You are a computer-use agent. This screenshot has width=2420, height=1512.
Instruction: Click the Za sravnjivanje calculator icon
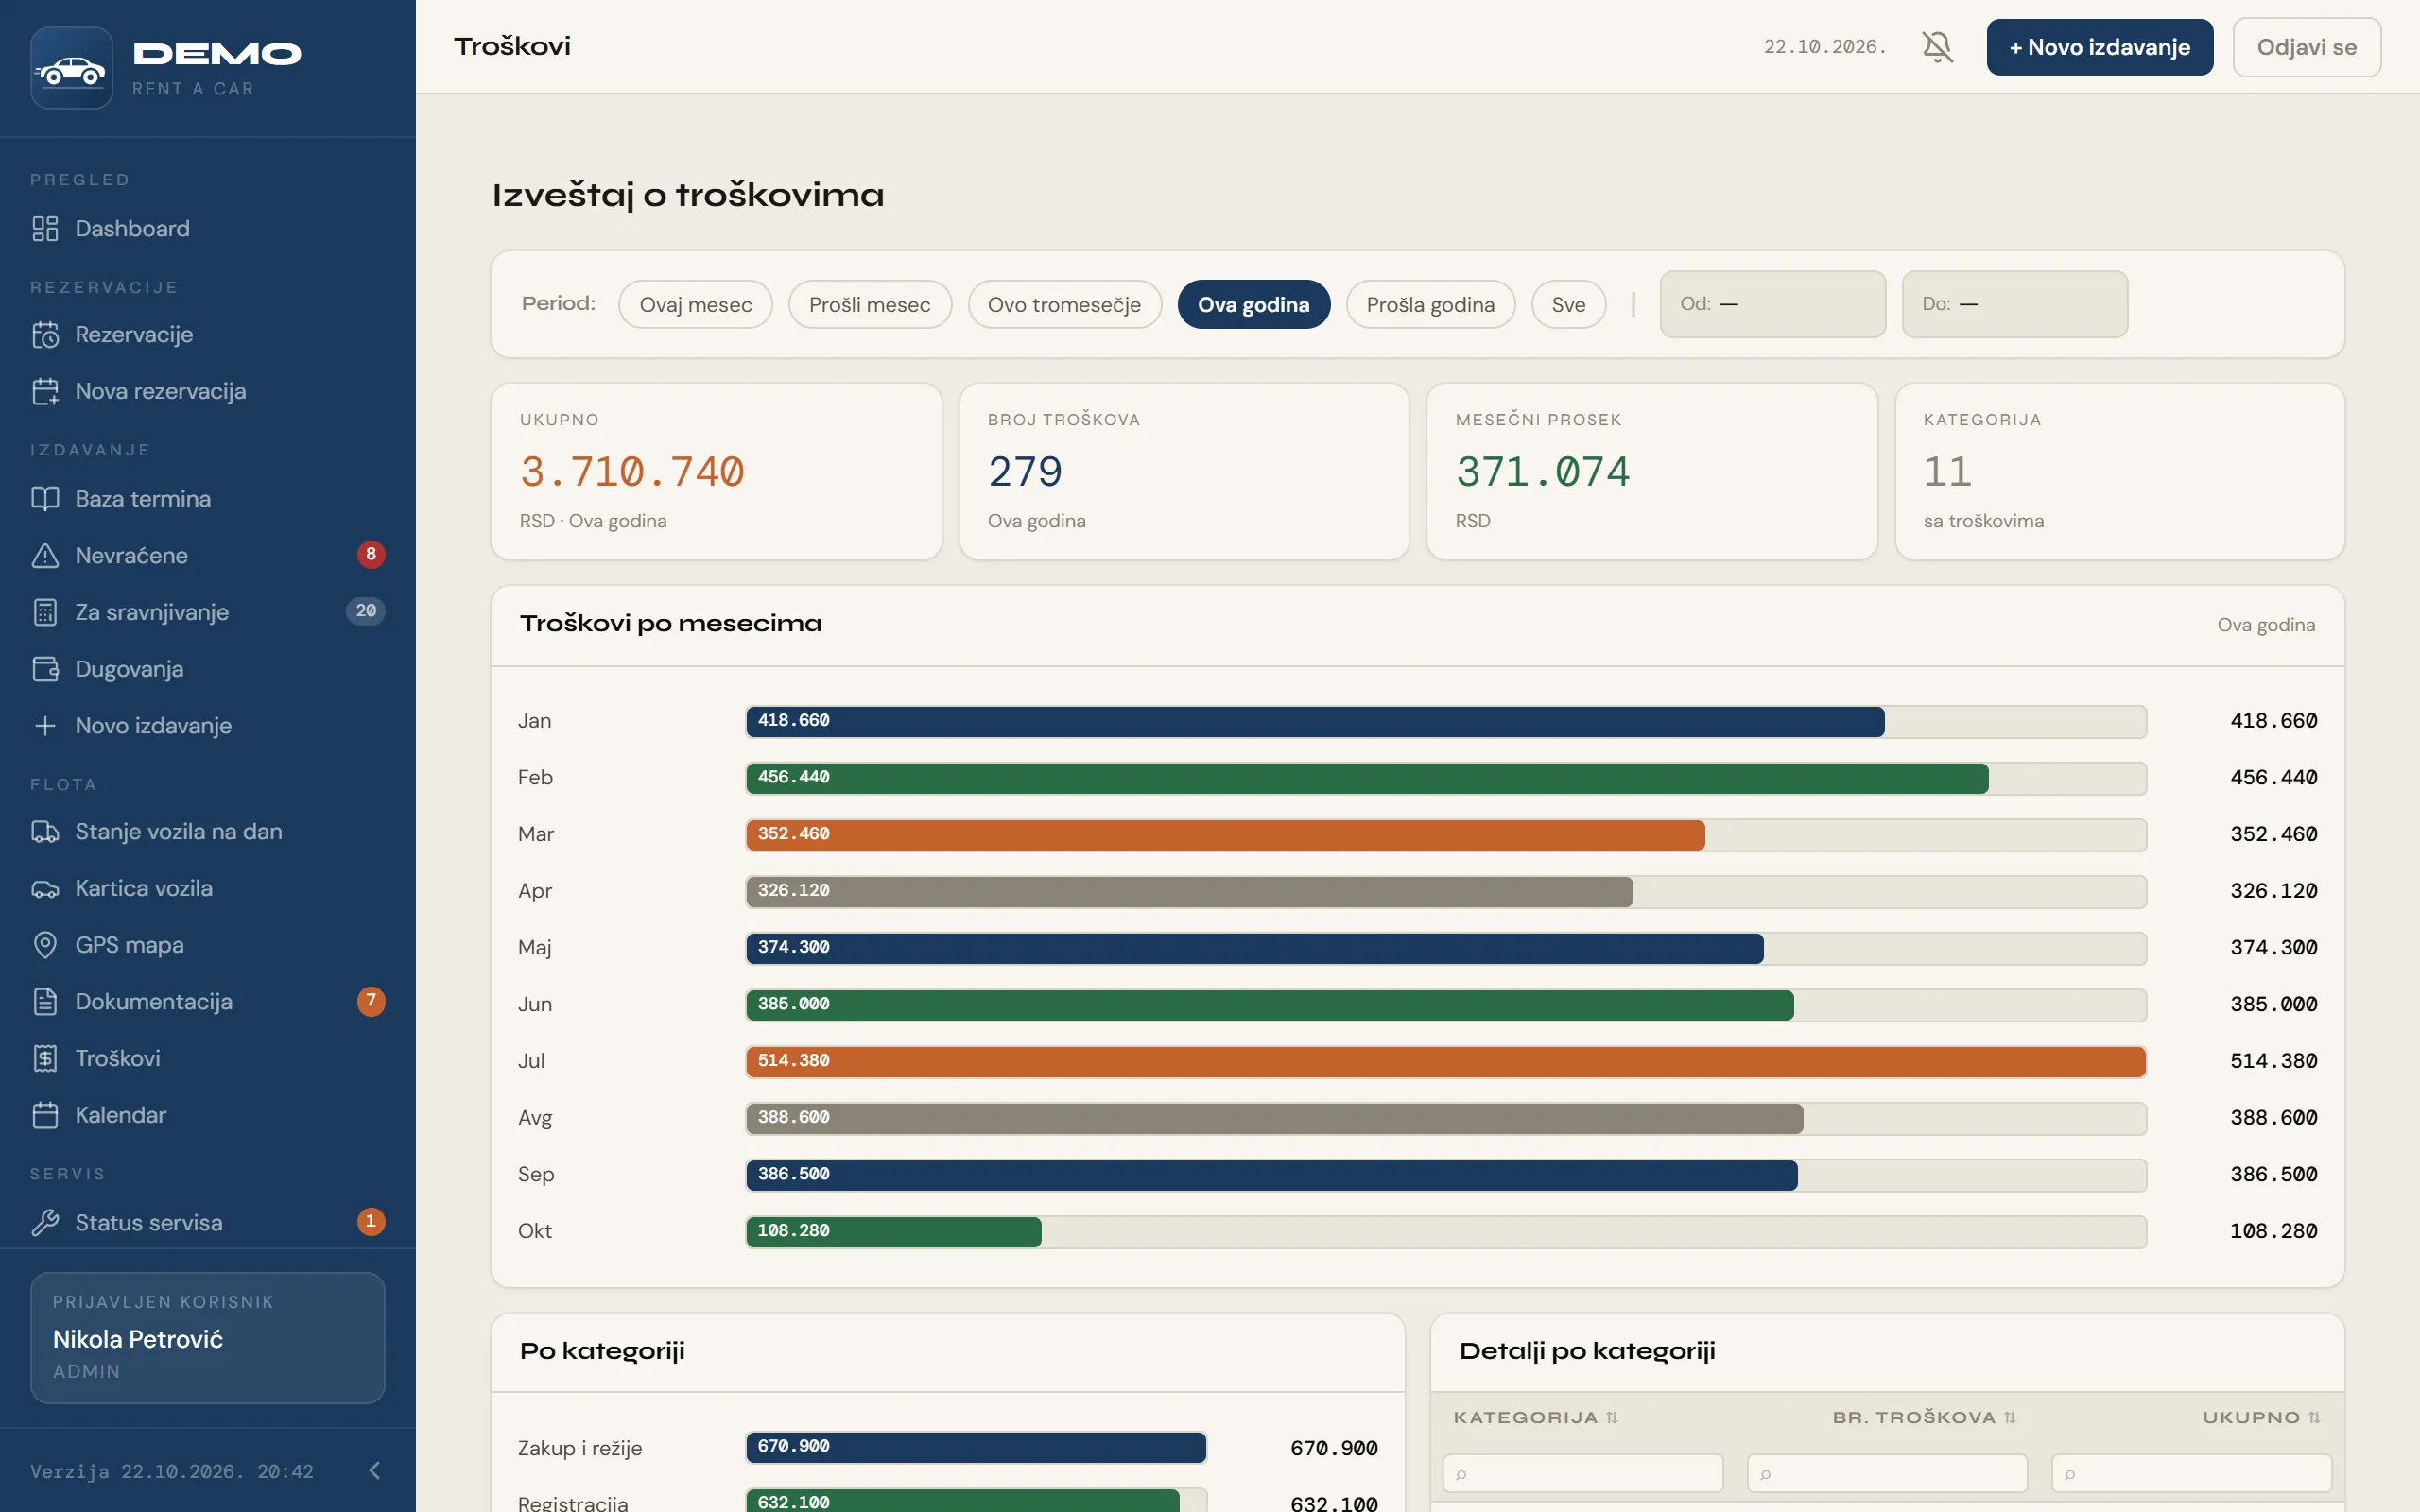click(x=45, y=613)
